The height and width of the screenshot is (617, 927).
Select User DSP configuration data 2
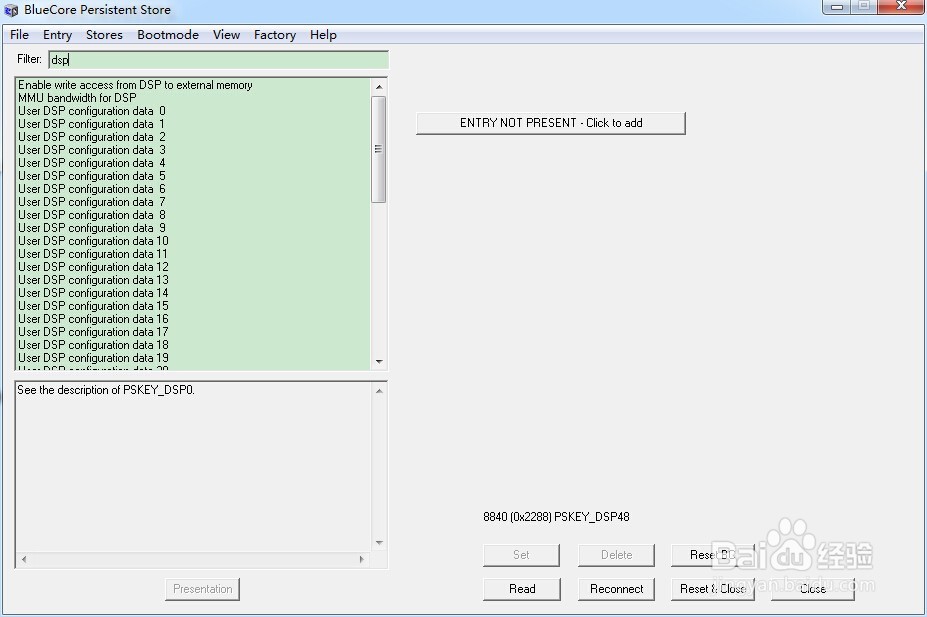pos(193,137)
